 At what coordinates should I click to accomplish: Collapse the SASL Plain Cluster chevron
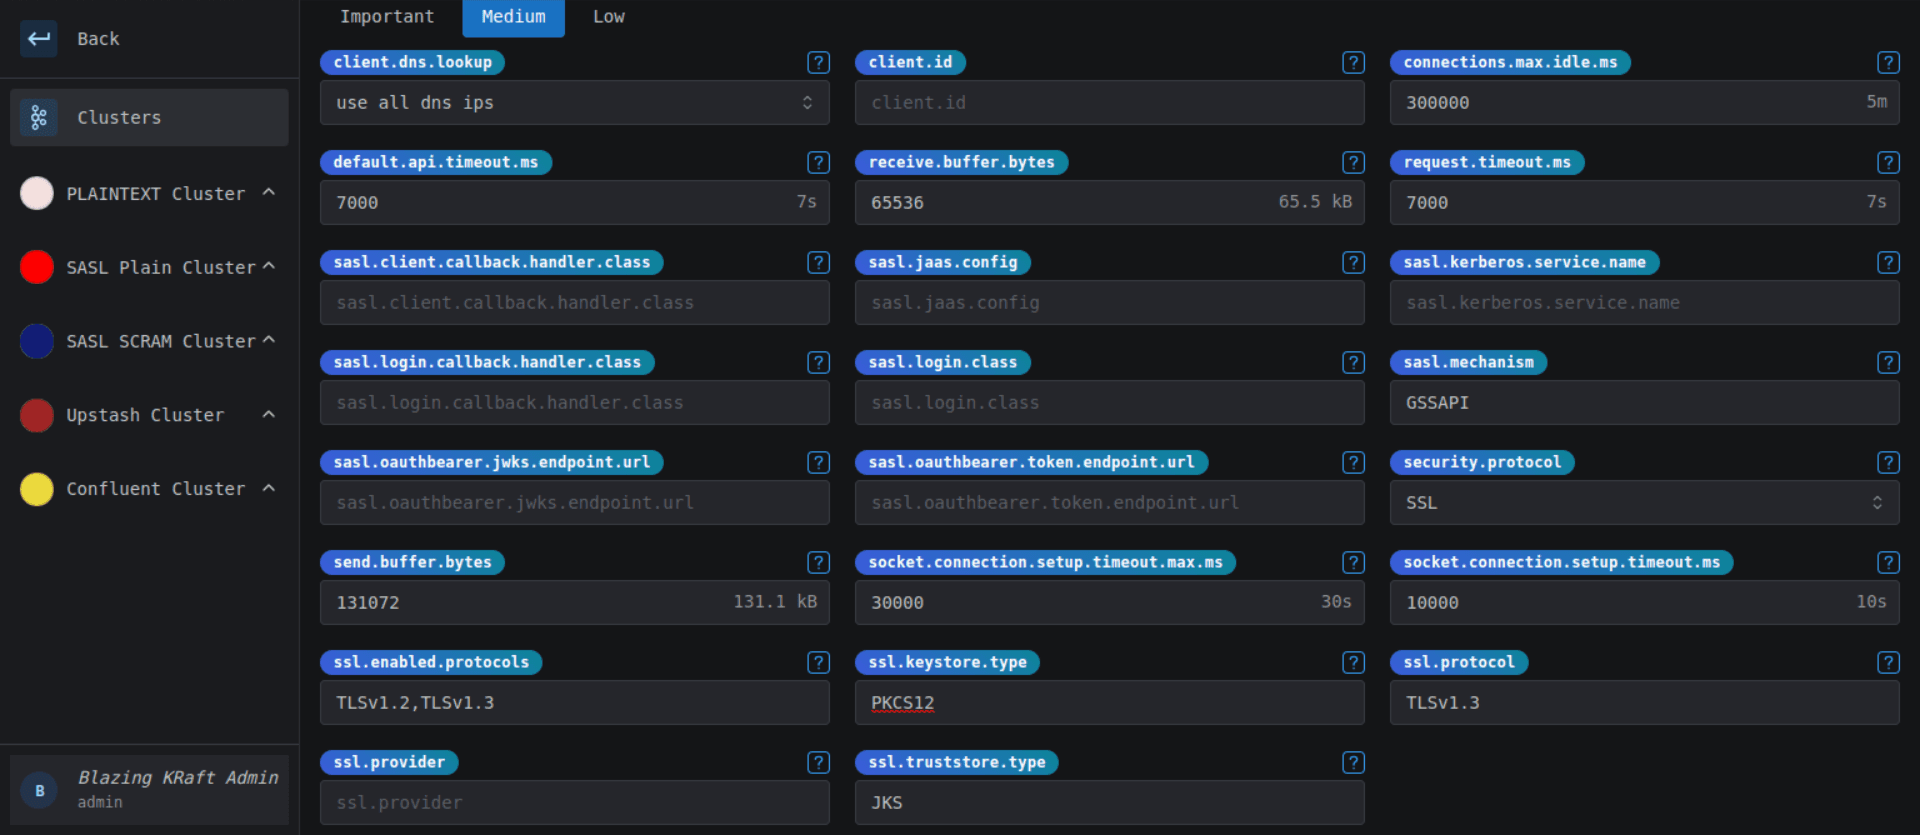click(x=268, y=266)
